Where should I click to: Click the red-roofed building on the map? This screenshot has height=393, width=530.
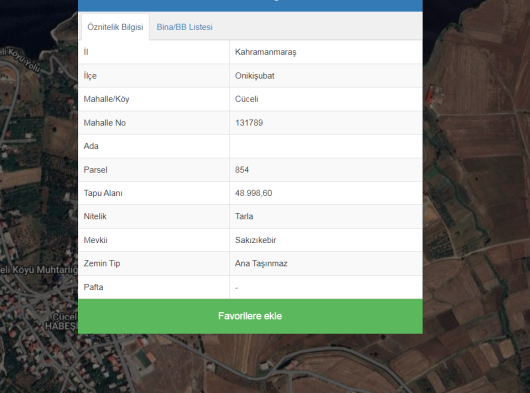tap(429, 95)
